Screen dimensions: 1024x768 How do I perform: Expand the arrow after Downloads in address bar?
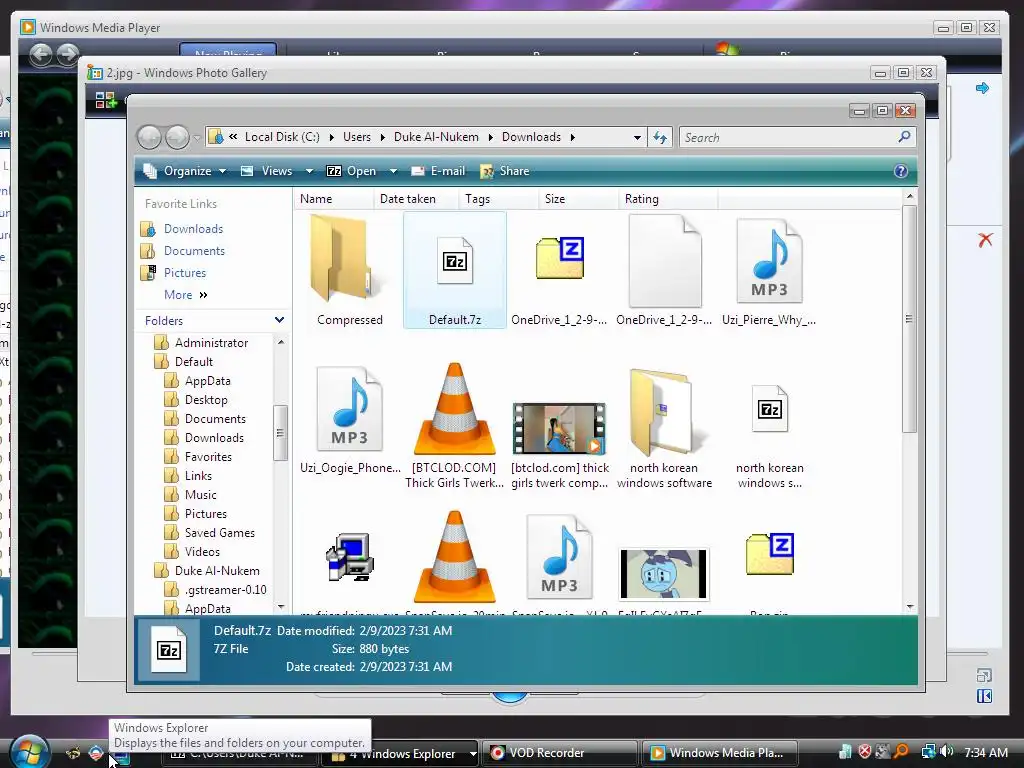coord(573,137)
